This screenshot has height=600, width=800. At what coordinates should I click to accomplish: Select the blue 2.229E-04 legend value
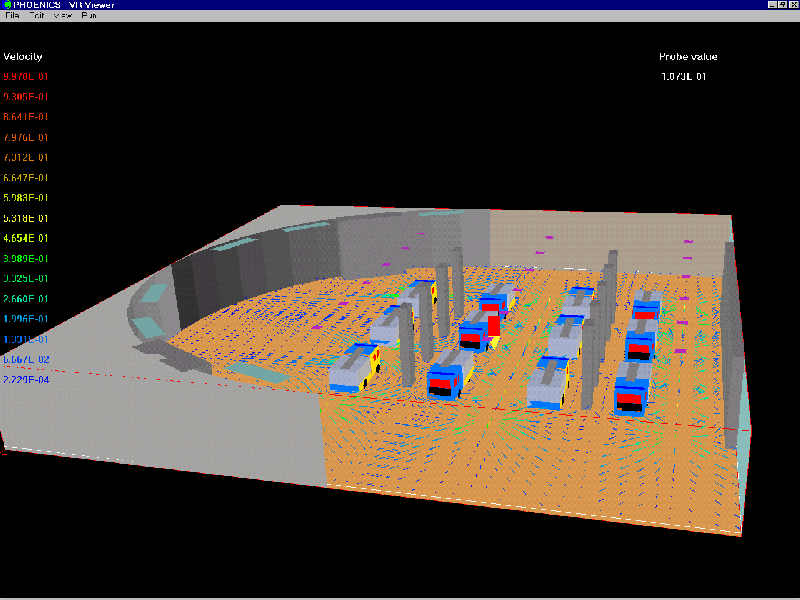pos(26,379)
